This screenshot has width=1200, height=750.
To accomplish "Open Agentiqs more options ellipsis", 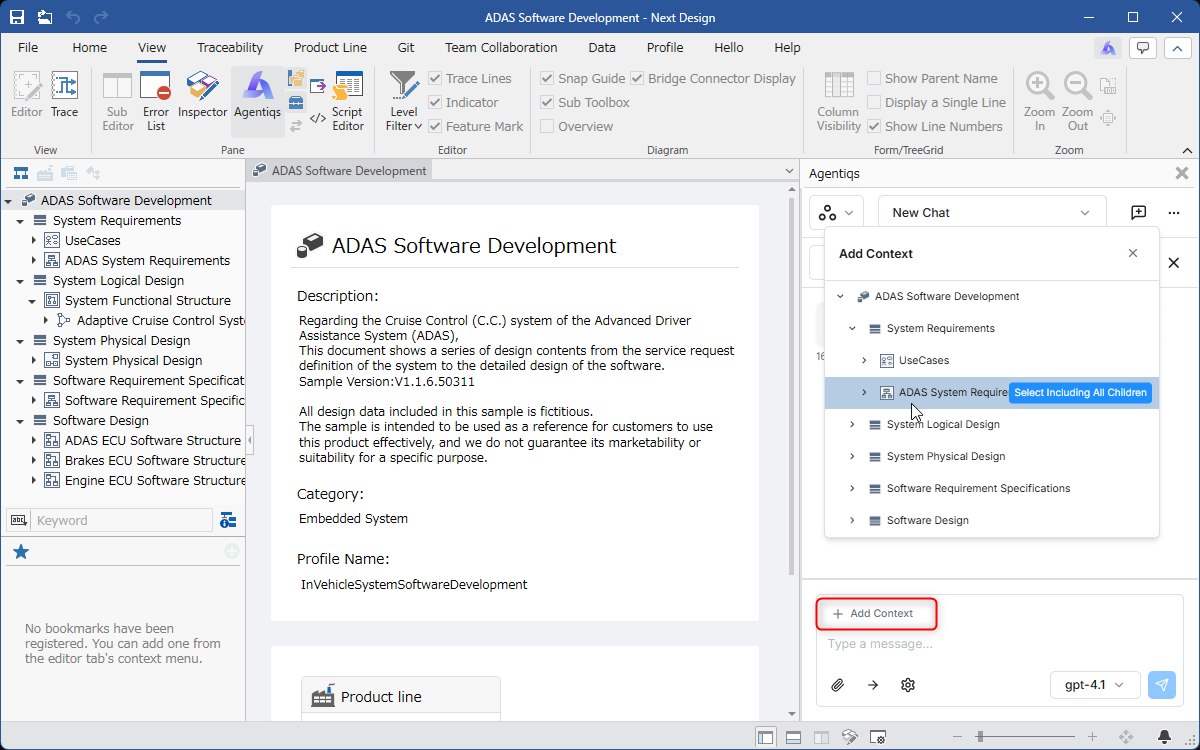I will point(1174,212).
